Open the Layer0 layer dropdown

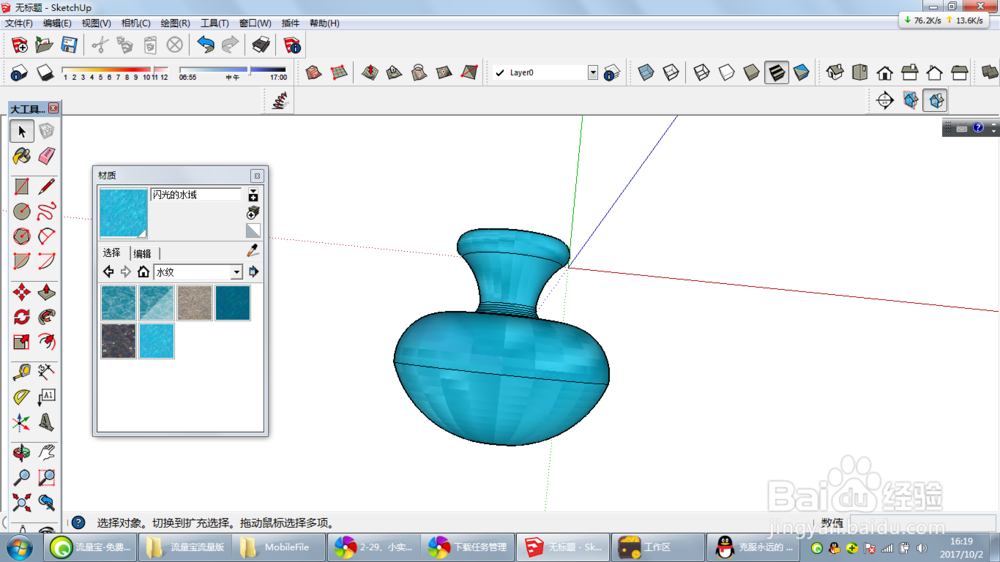593,73
